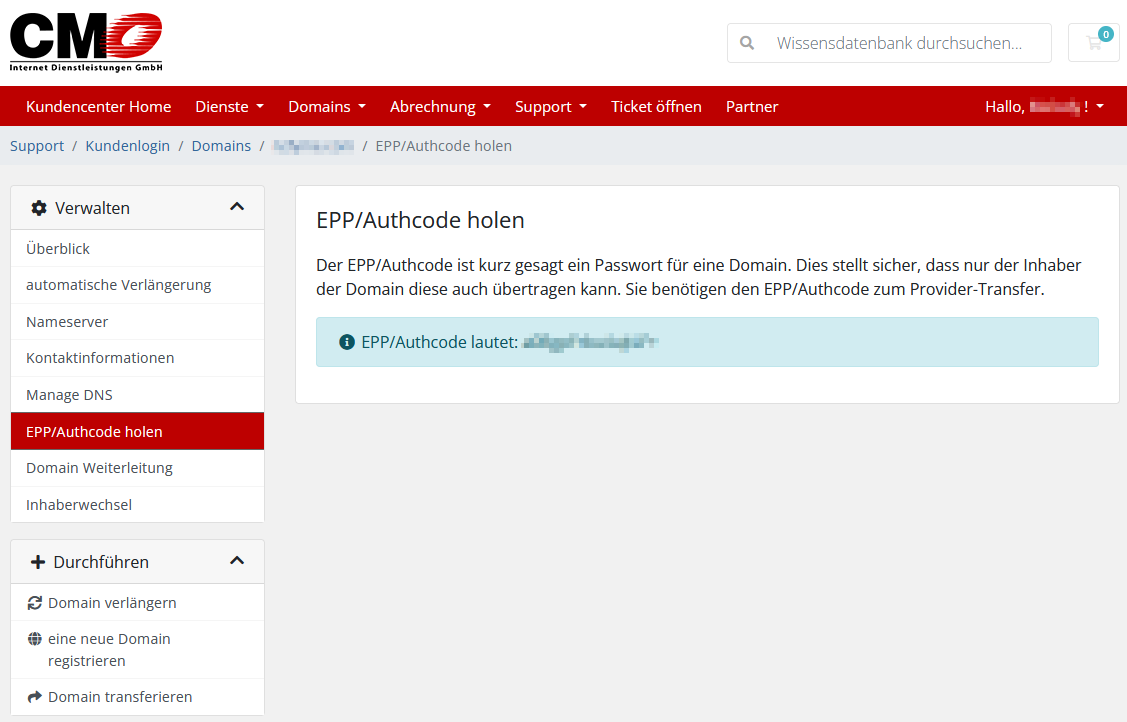
Task: Click the Kundenlogin breadcrumb link
Action: (x=128, y=146)
